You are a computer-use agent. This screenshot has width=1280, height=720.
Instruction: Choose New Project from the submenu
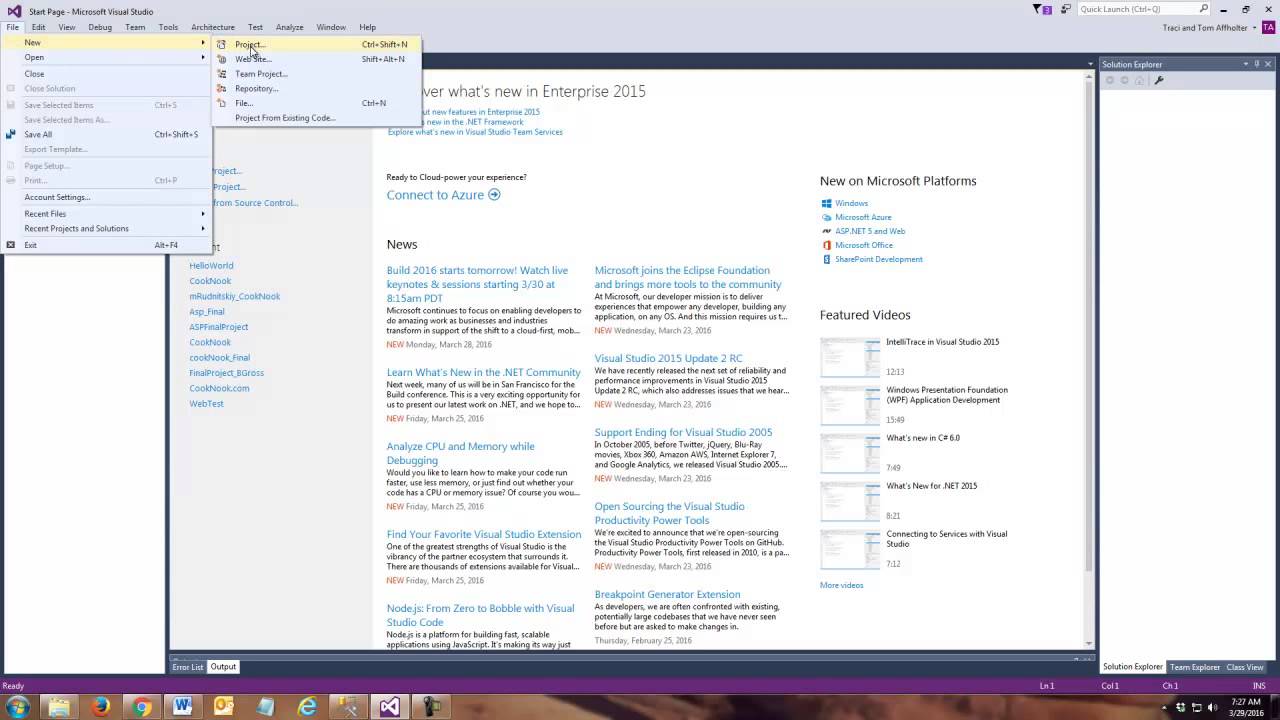point(316,44)
